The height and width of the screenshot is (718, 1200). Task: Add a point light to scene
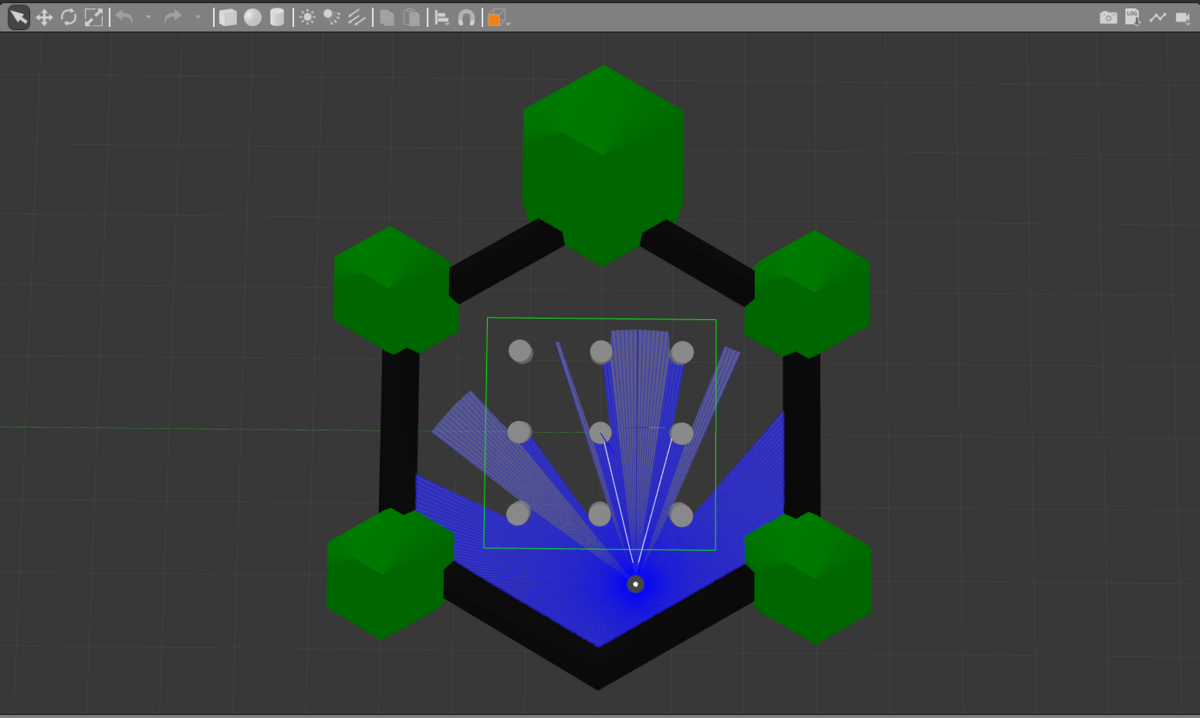pyautogui.click(x=307, y=17)
